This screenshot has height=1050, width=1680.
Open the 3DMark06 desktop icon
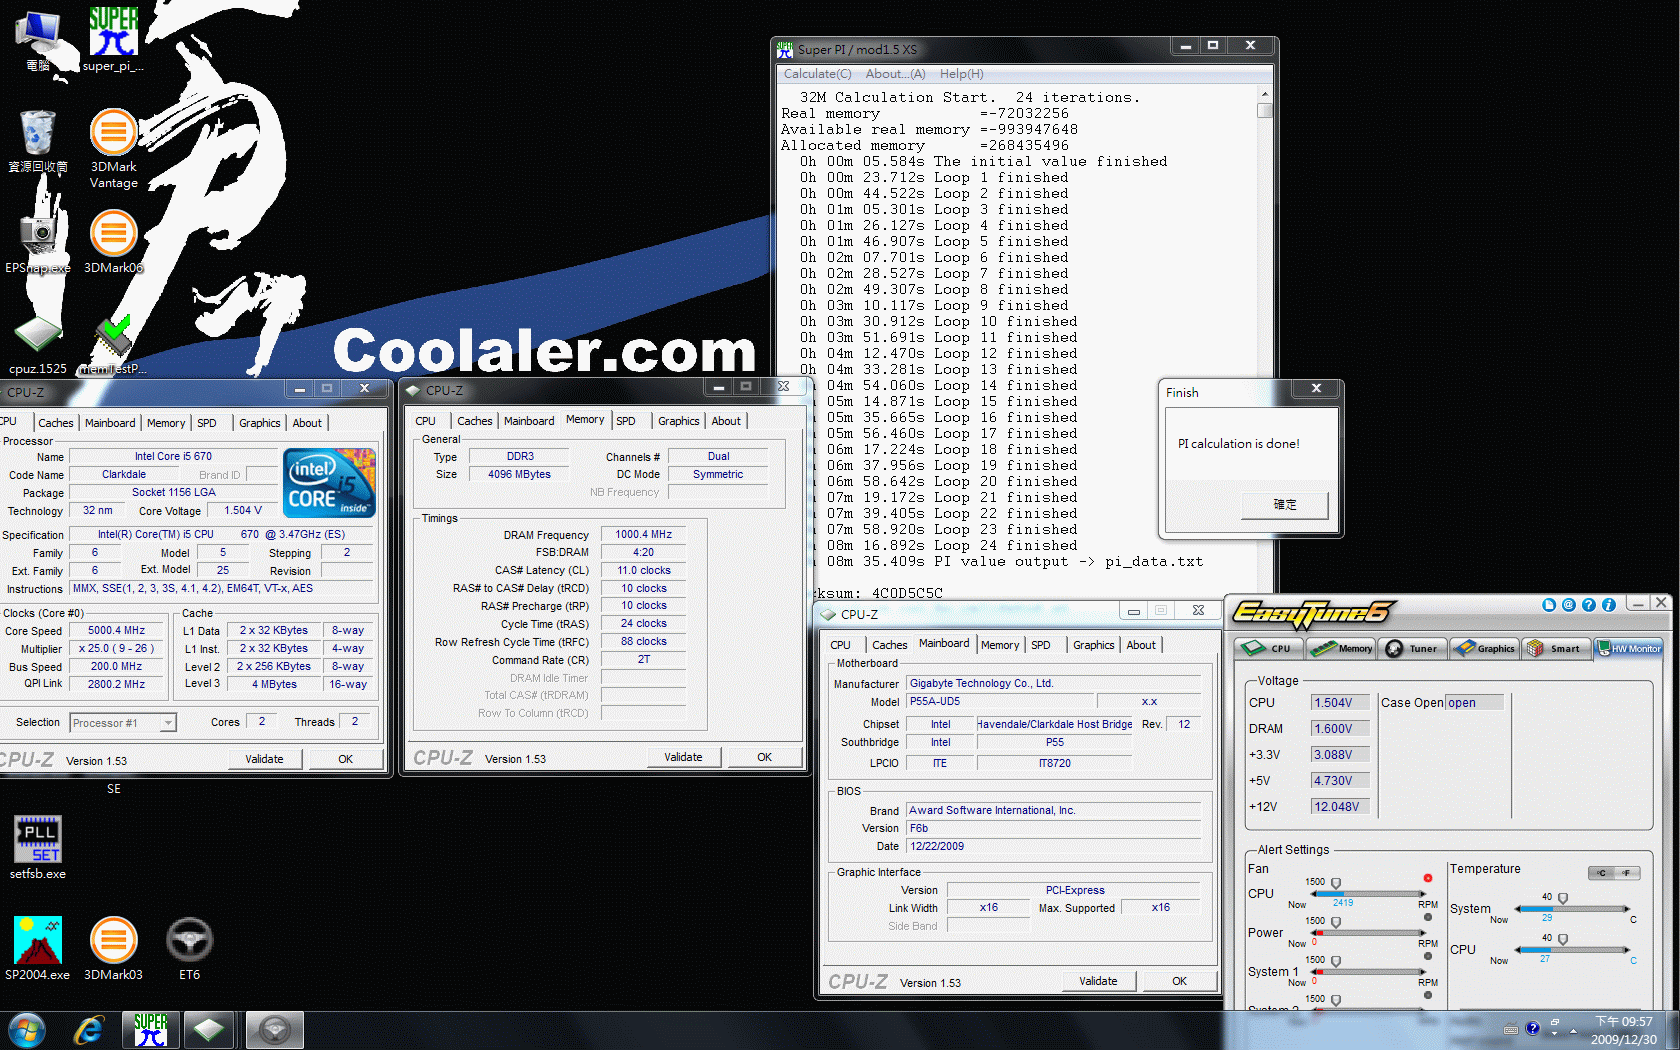(113, 241)
